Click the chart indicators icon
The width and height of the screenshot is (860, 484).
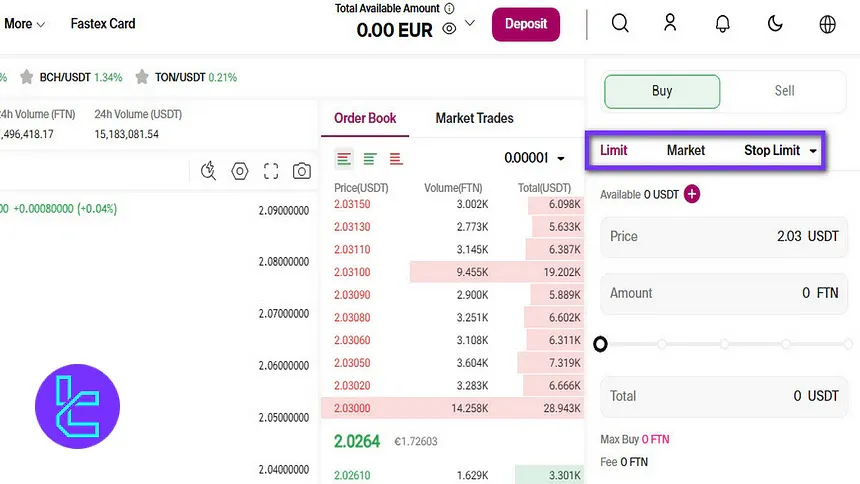pyautogui.click(x=208, y=171)
